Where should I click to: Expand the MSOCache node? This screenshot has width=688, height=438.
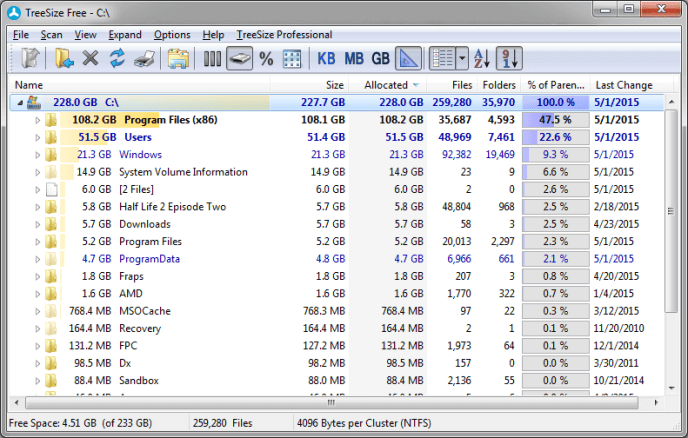coord(37,311)
